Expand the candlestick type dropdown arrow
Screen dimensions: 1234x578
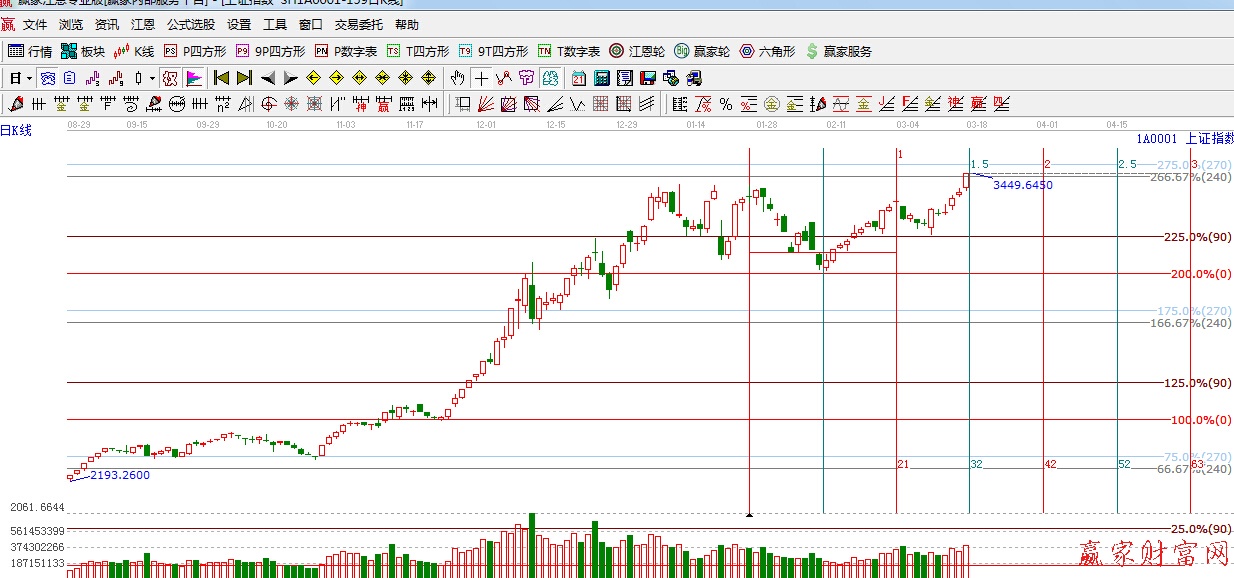tap(152, 78)
